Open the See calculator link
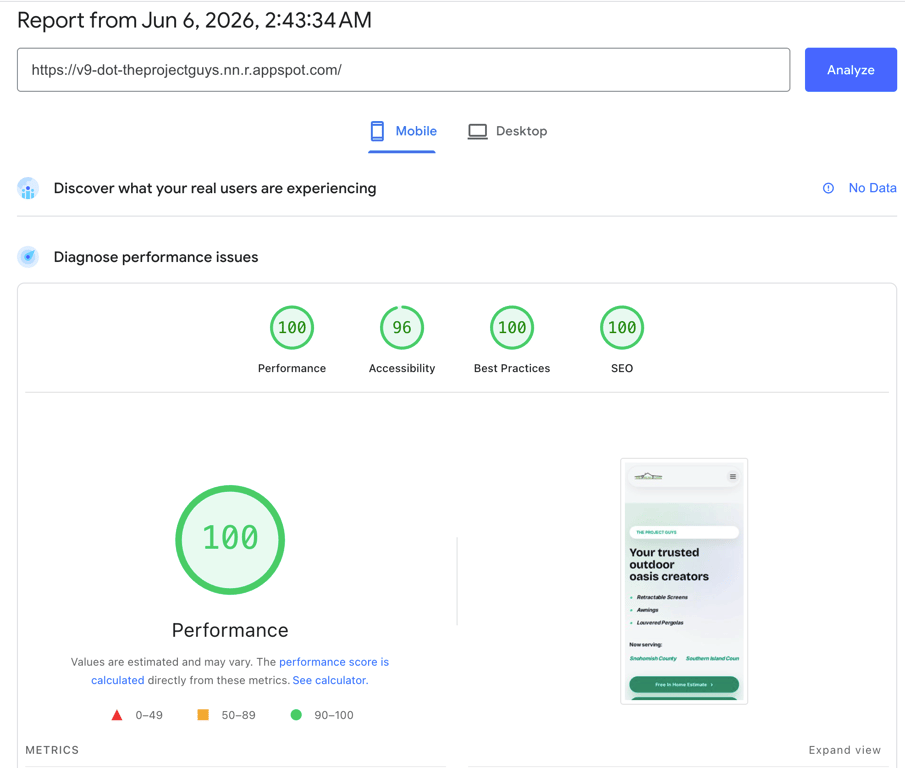905x768 pixels. (x=330, y=680)
